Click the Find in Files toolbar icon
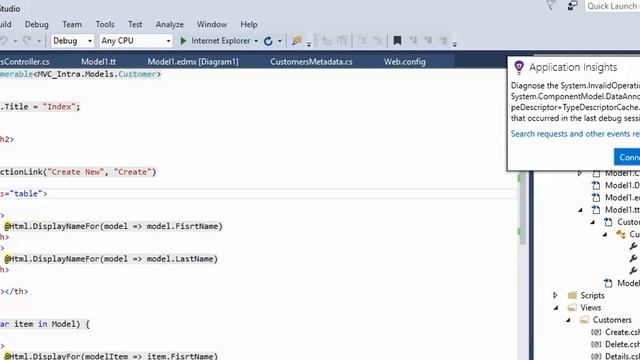640x360 pixels. [x=297, y=41]
